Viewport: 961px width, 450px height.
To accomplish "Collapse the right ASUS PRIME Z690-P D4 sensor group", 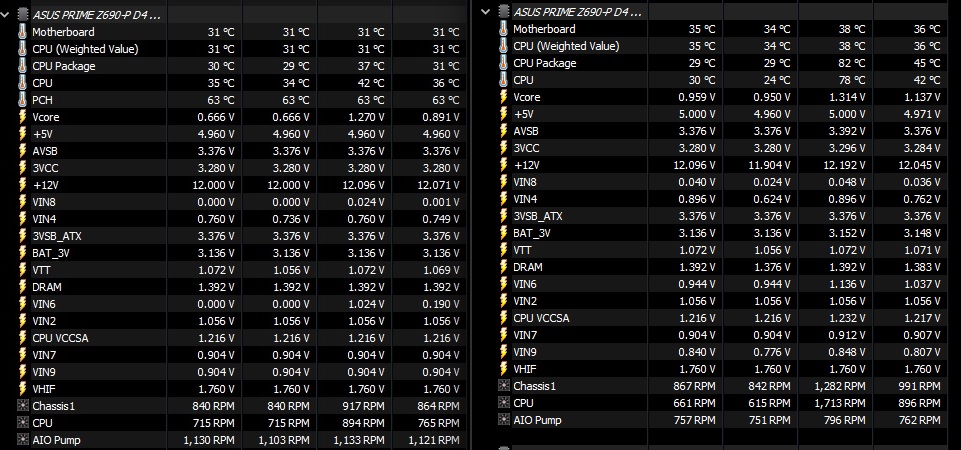I will [x=487, y=11].
